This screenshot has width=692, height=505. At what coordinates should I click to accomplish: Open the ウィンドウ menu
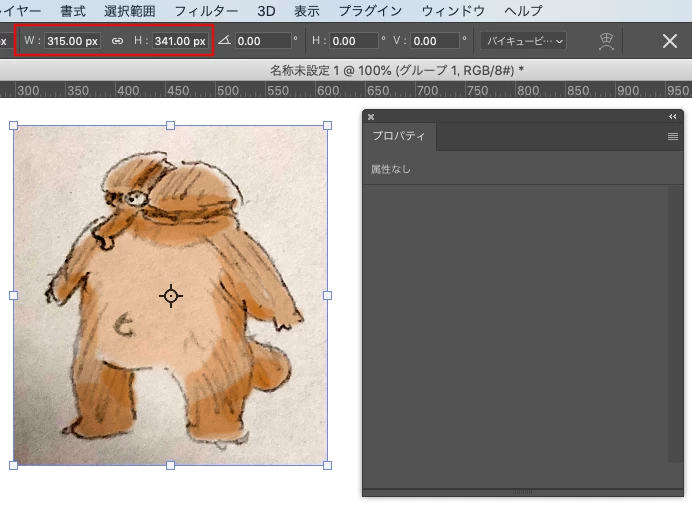coord(453,11)
